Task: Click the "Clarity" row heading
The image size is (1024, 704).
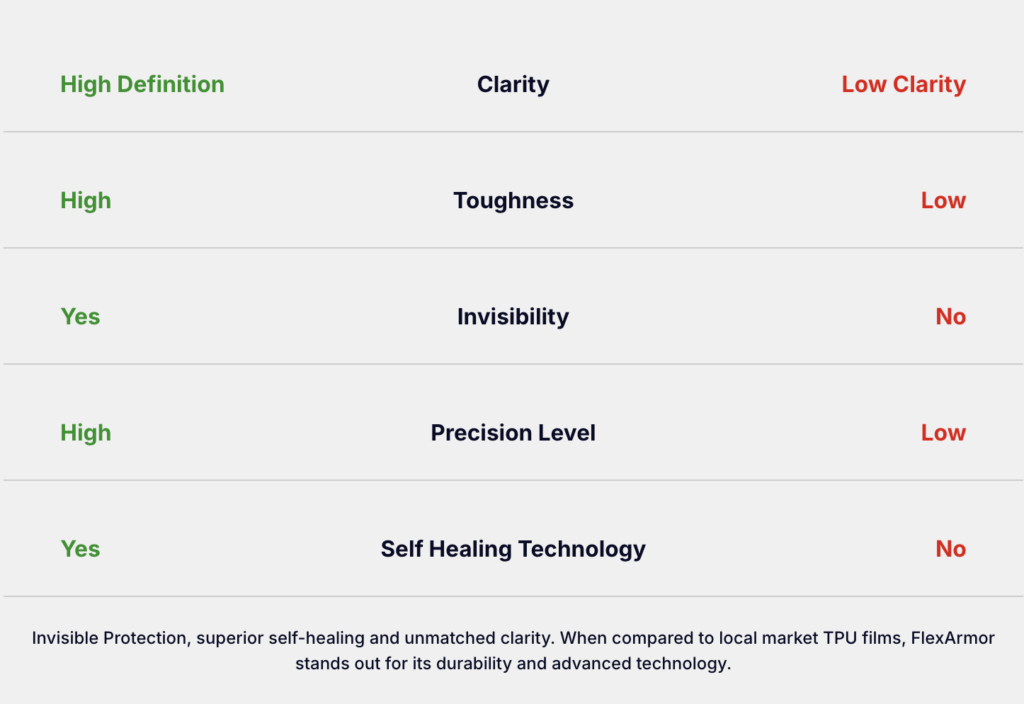Action: (513, 85)
